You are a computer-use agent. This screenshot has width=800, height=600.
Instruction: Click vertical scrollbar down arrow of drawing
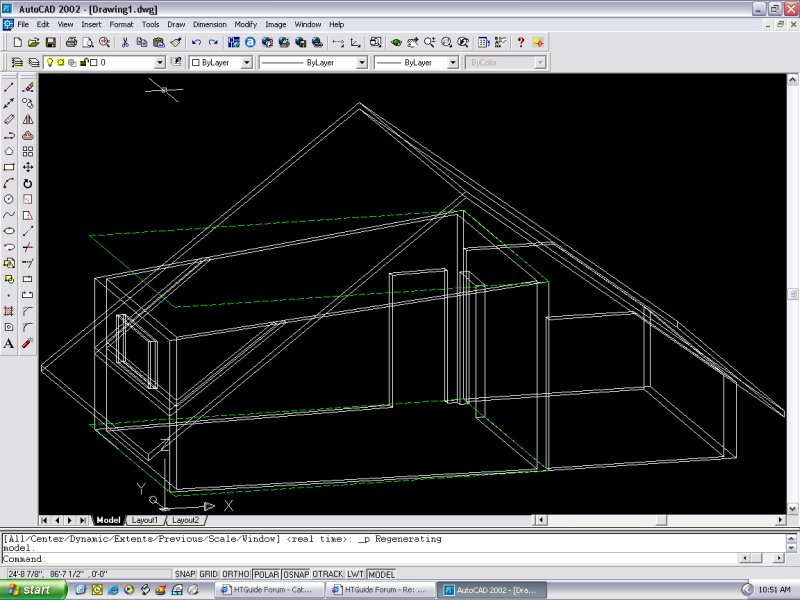792,509
